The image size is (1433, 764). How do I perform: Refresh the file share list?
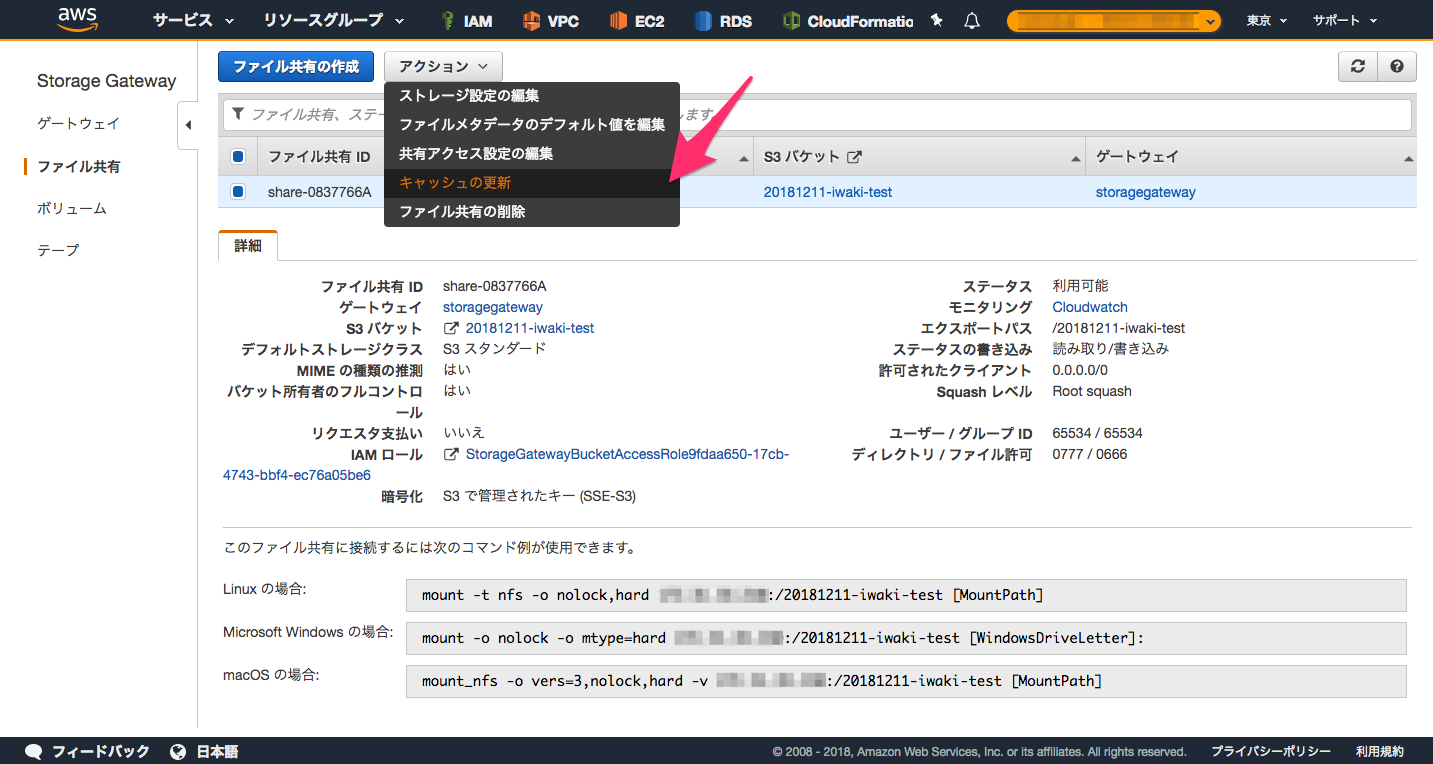coord(1358,66)
